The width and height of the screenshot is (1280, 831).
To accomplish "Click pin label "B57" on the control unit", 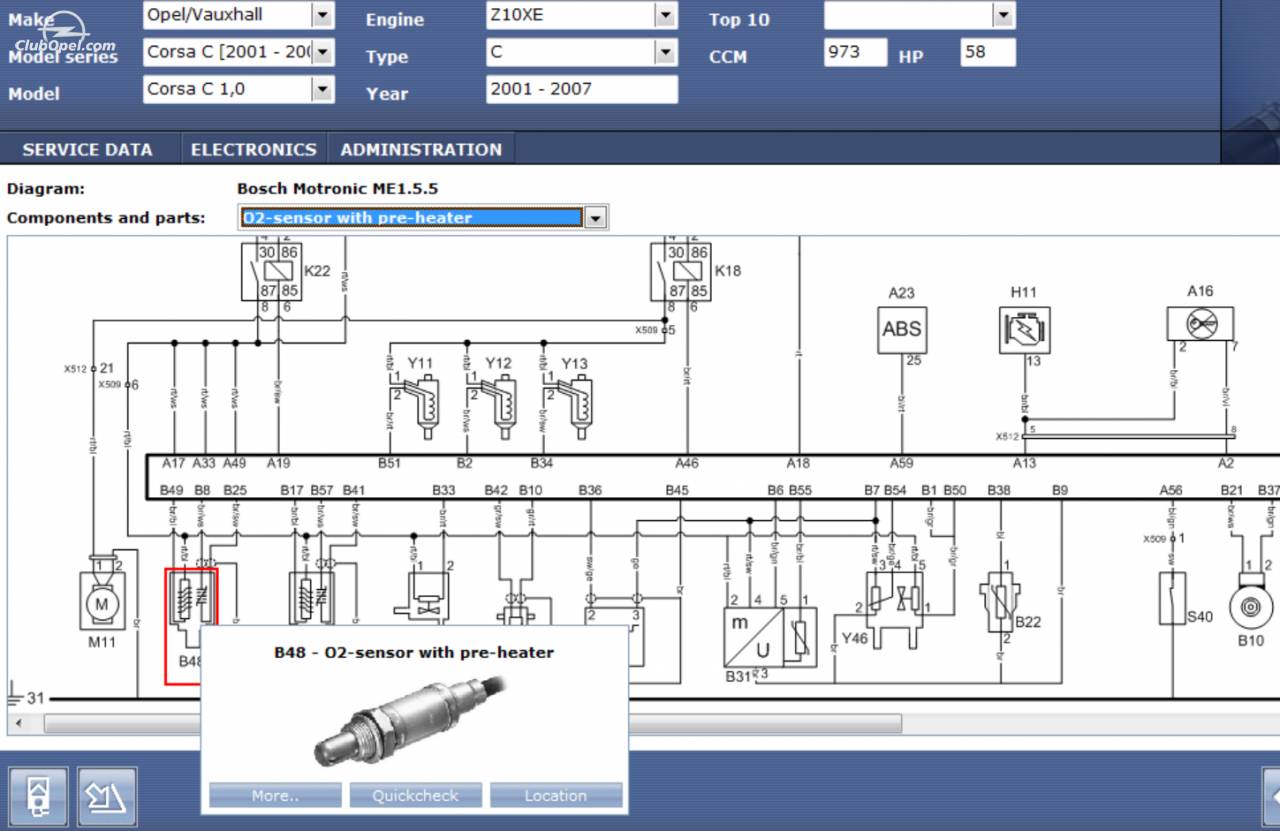I will coord(322,490).
